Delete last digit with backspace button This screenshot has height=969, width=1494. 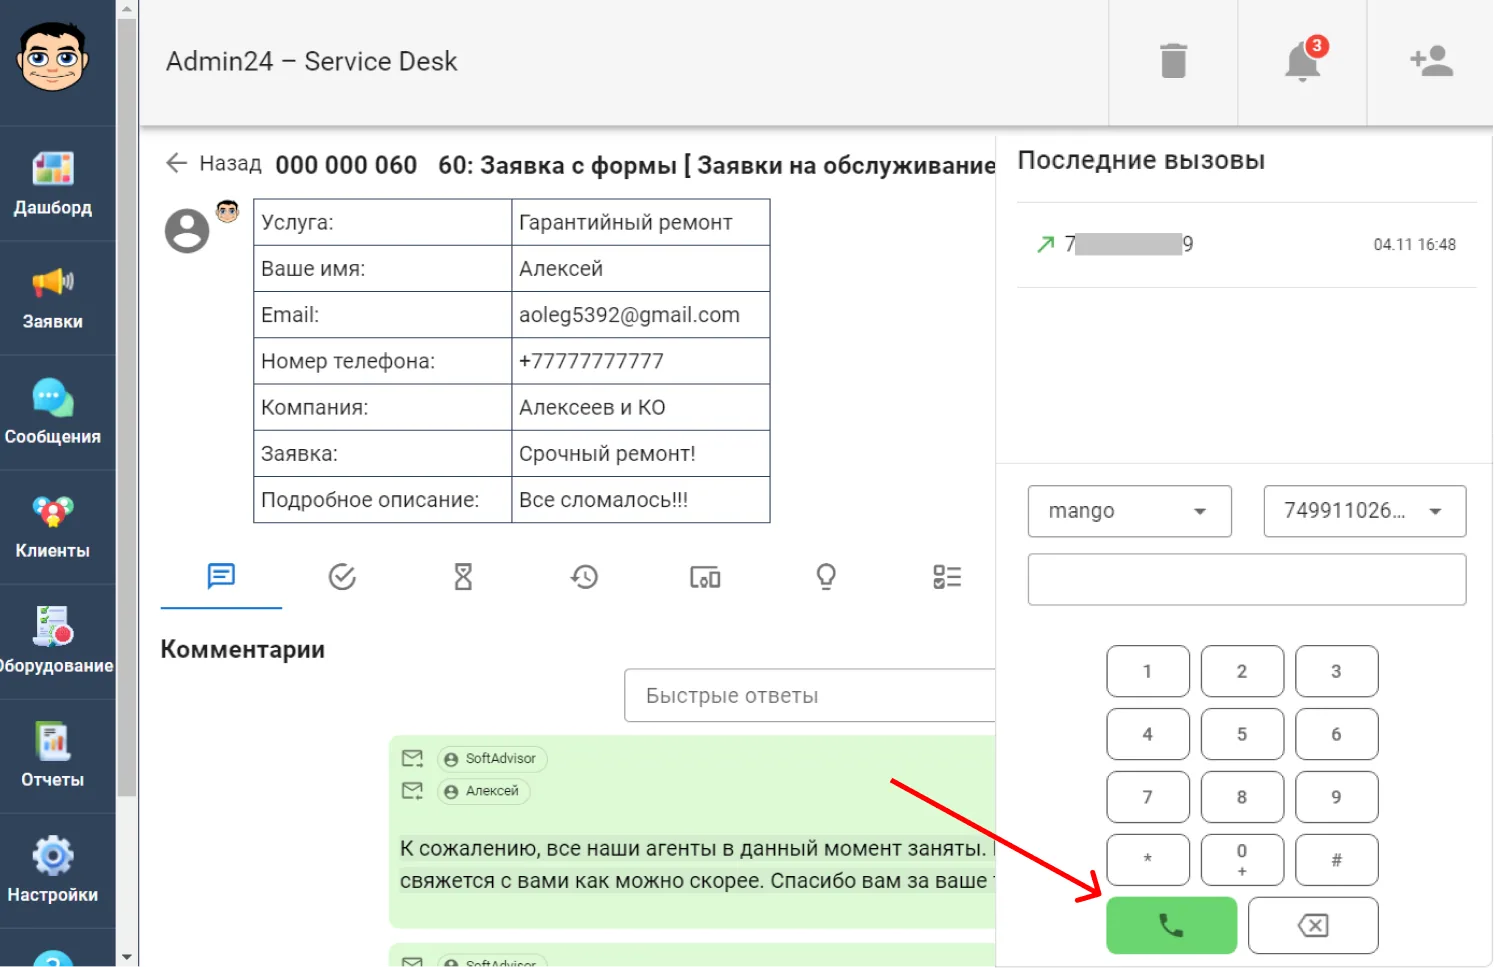[1313, 926]
